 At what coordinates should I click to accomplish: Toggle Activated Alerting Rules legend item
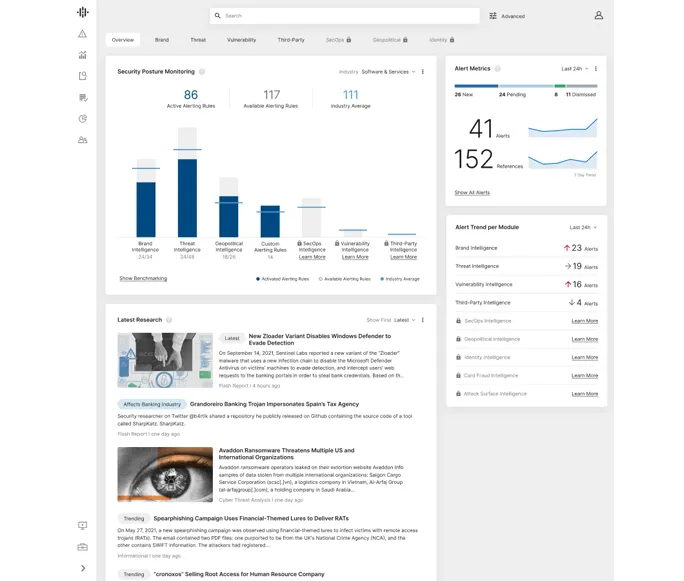283,279
